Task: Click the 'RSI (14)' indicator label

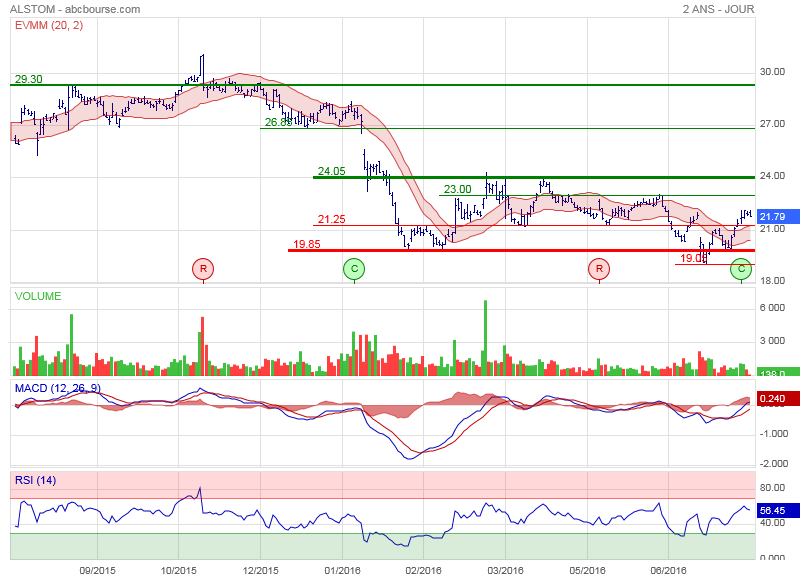Action: point(35,480)
